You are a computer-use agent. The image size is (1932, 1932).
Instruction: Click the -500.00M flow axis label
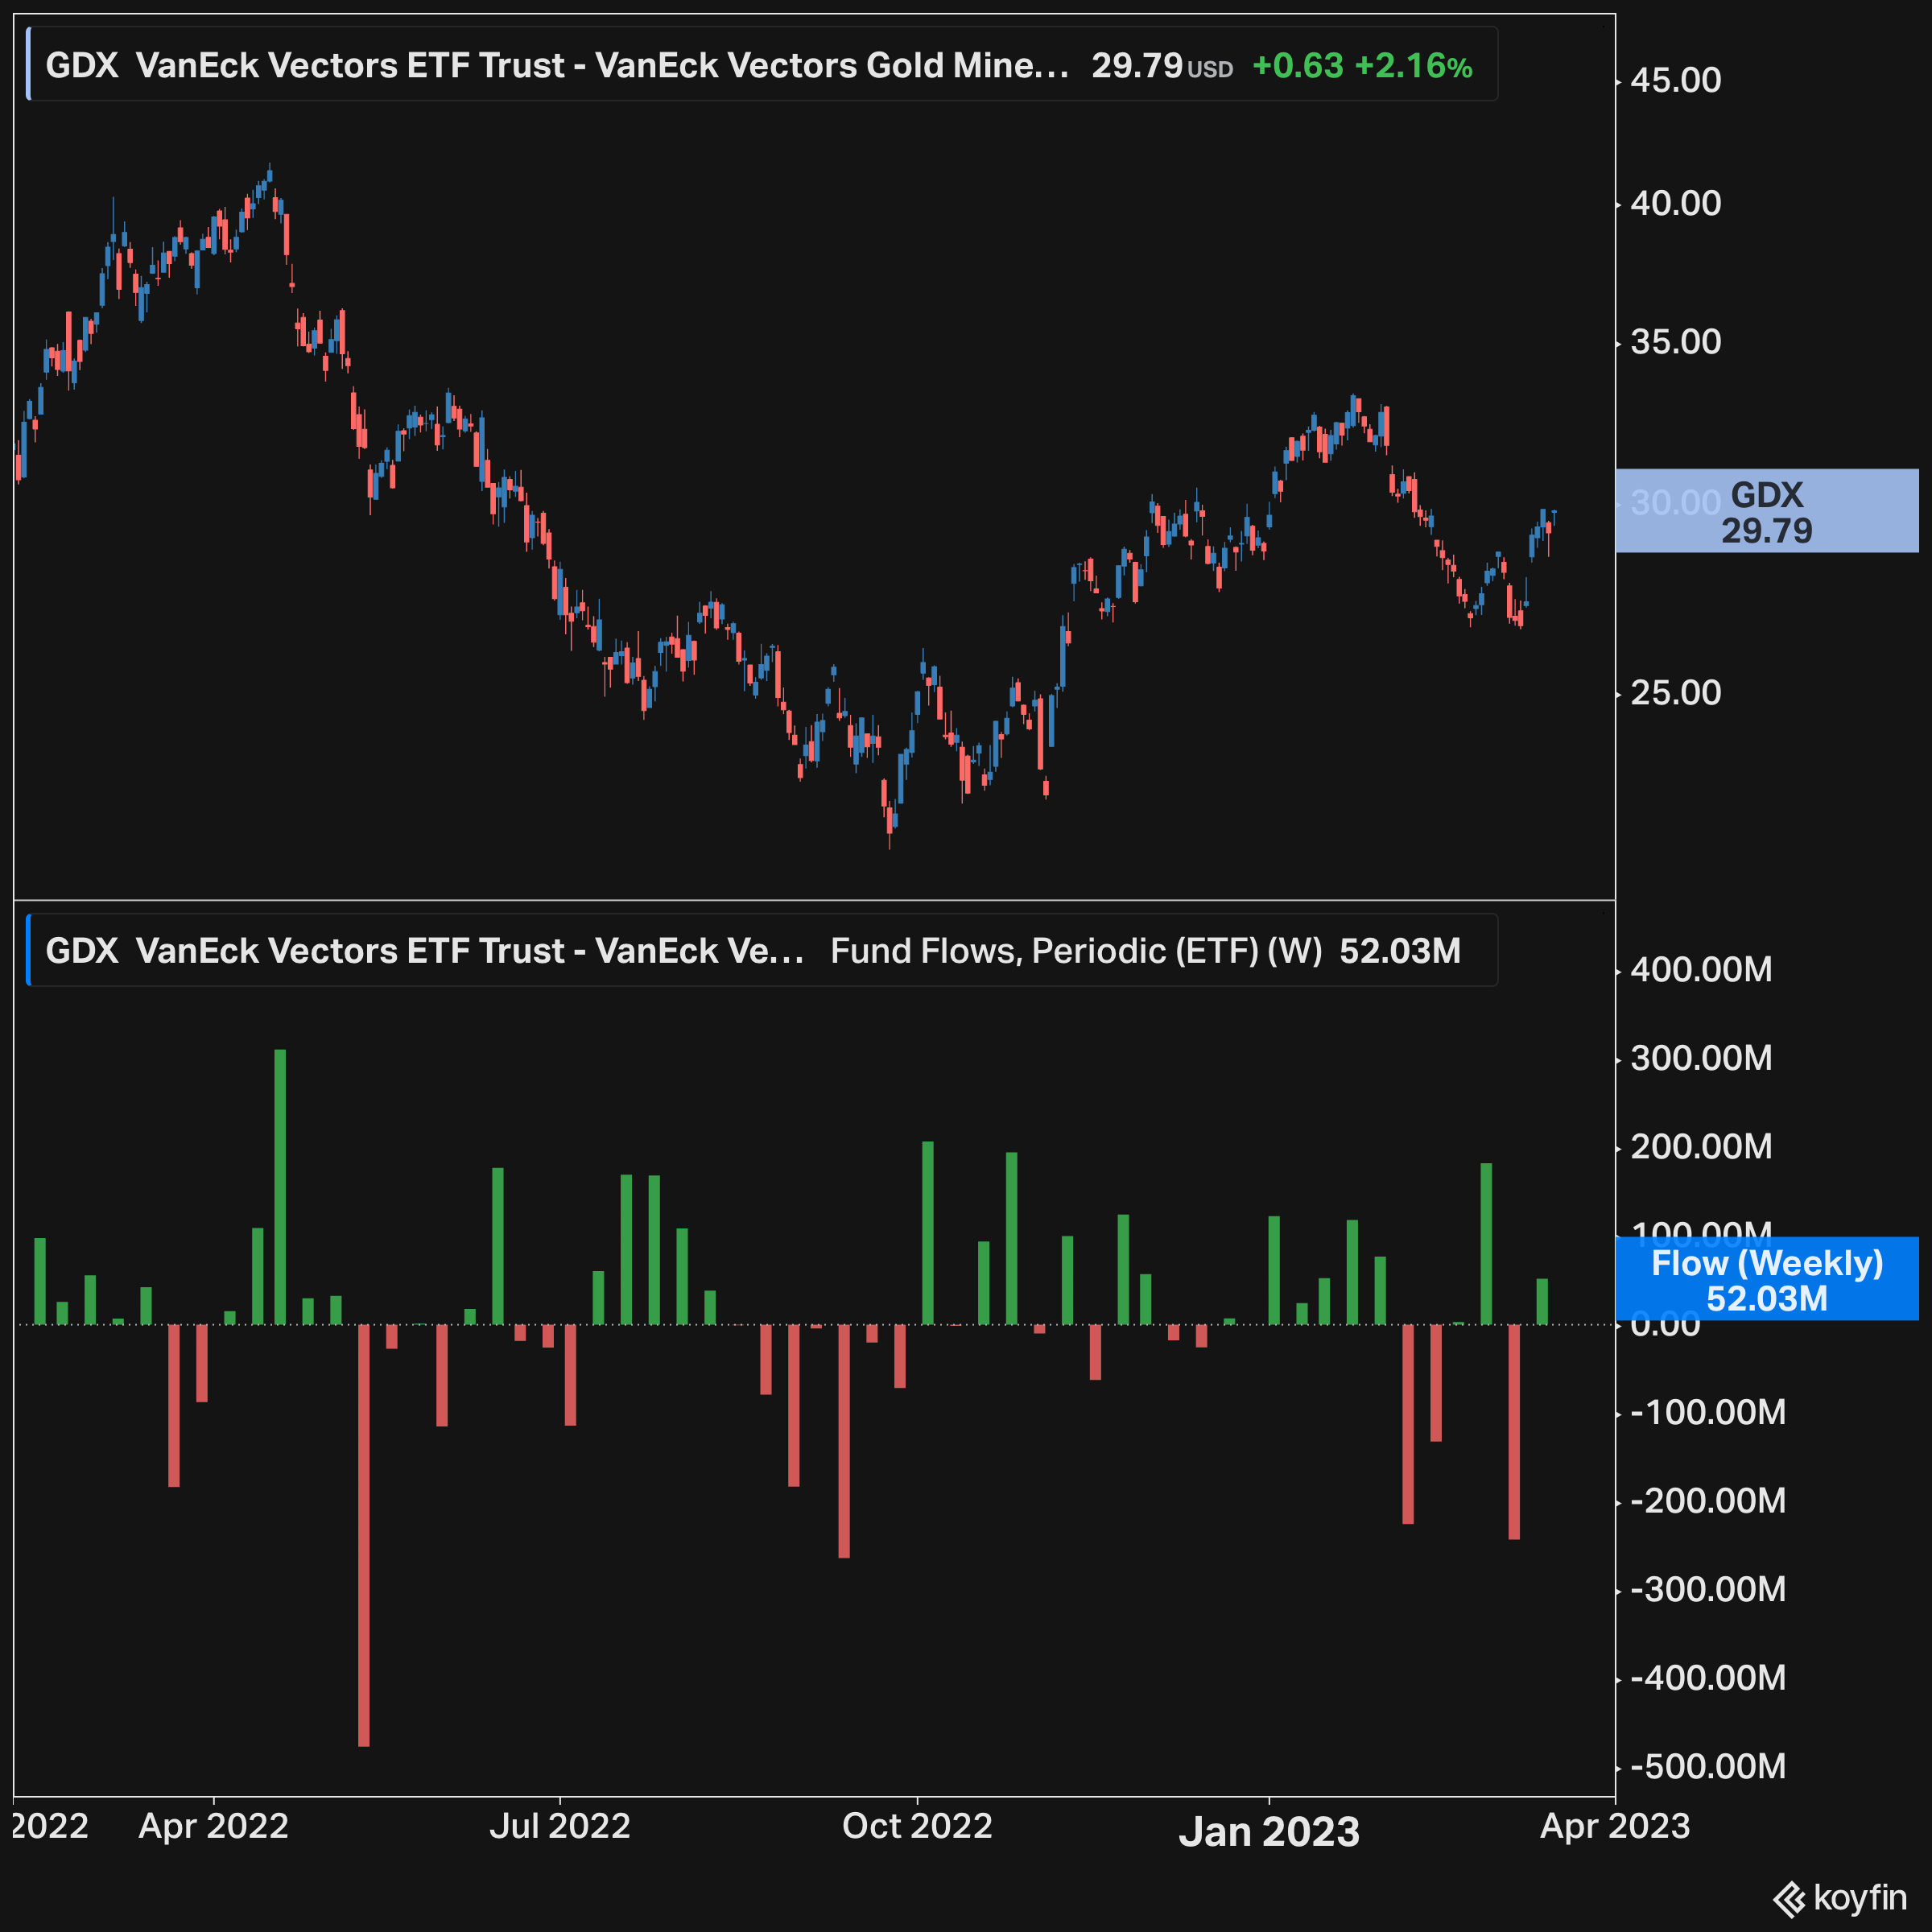(x=1708, y=1766)
